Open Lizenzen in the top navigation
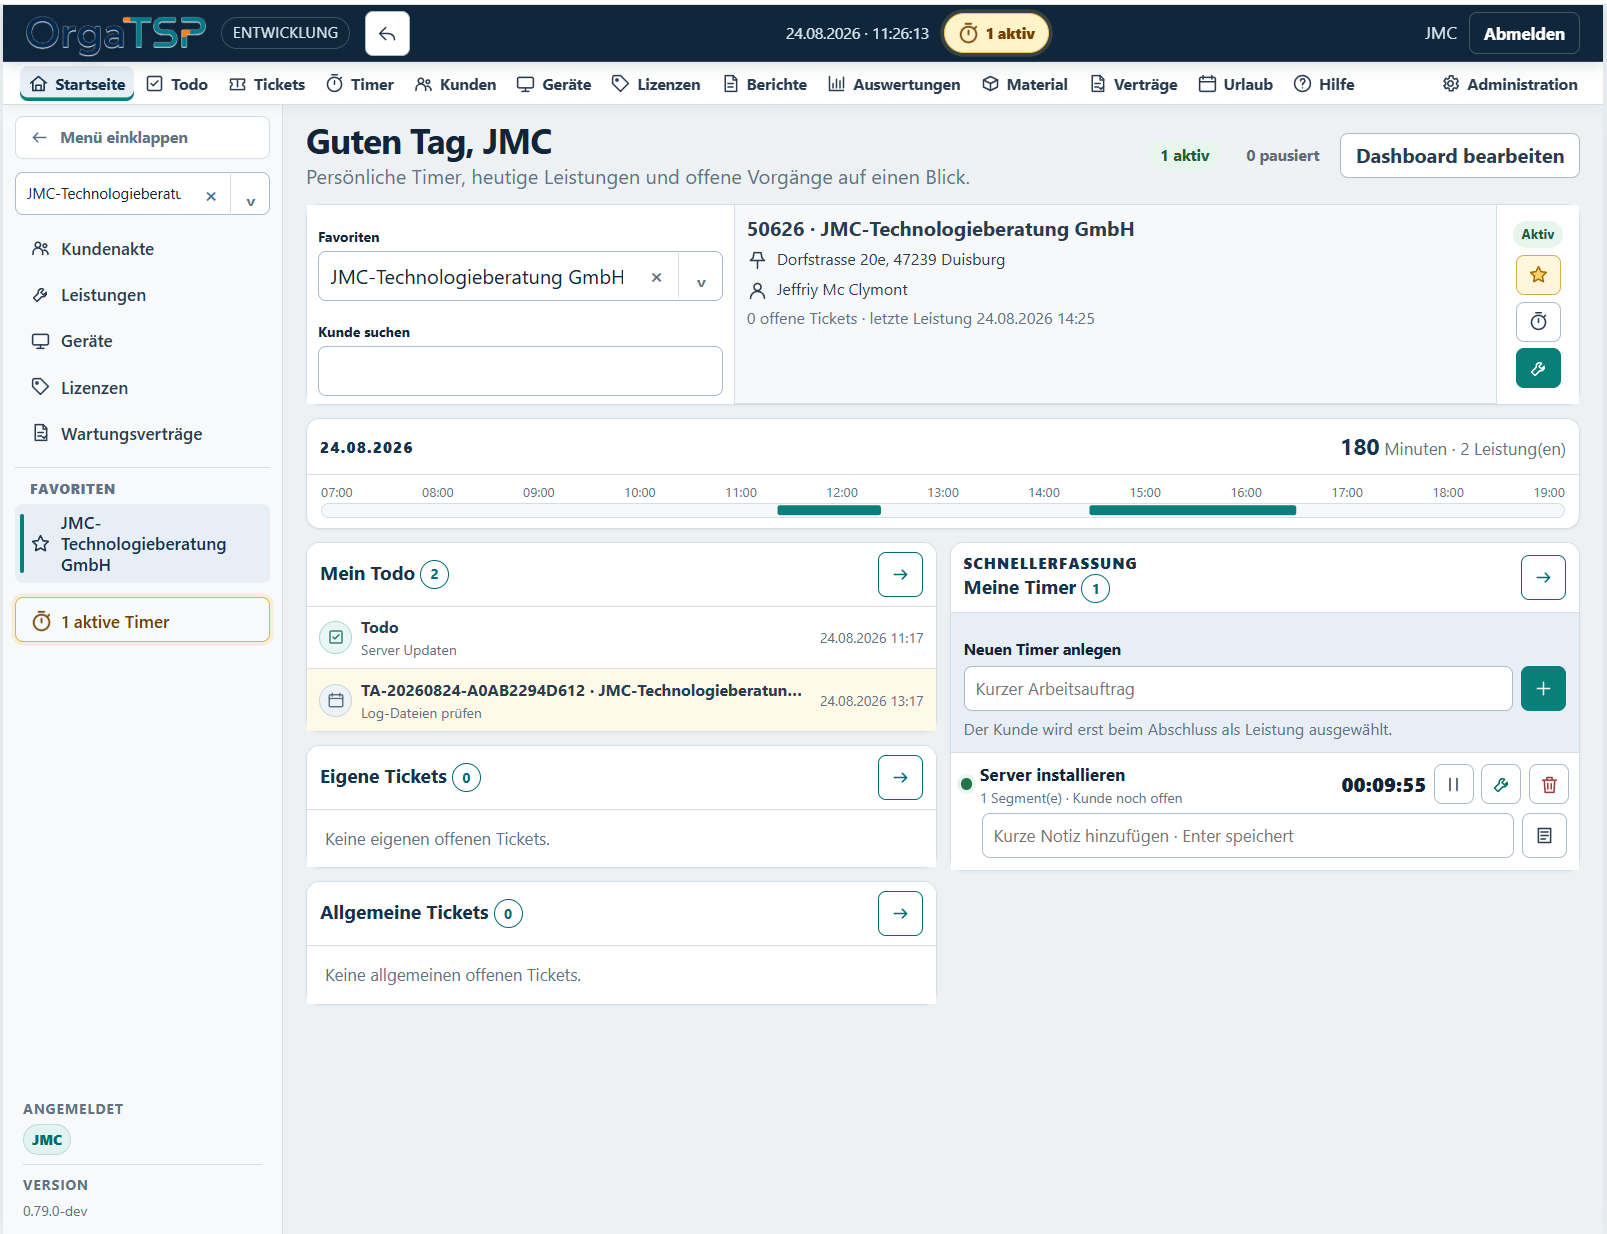 pyautogui.click(x=656, y=84)
